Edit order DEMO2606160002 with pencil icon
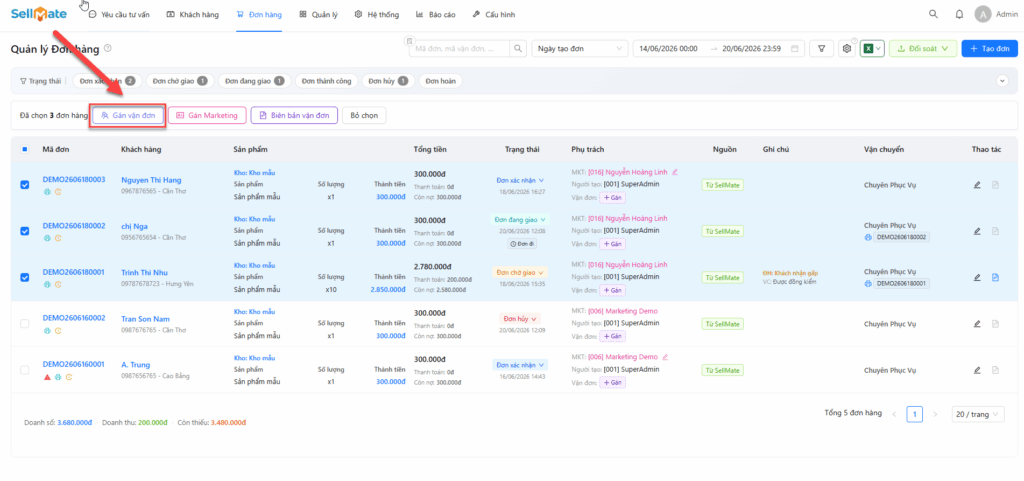Viewport: 1024px width, 481px height. pos(977,324)
